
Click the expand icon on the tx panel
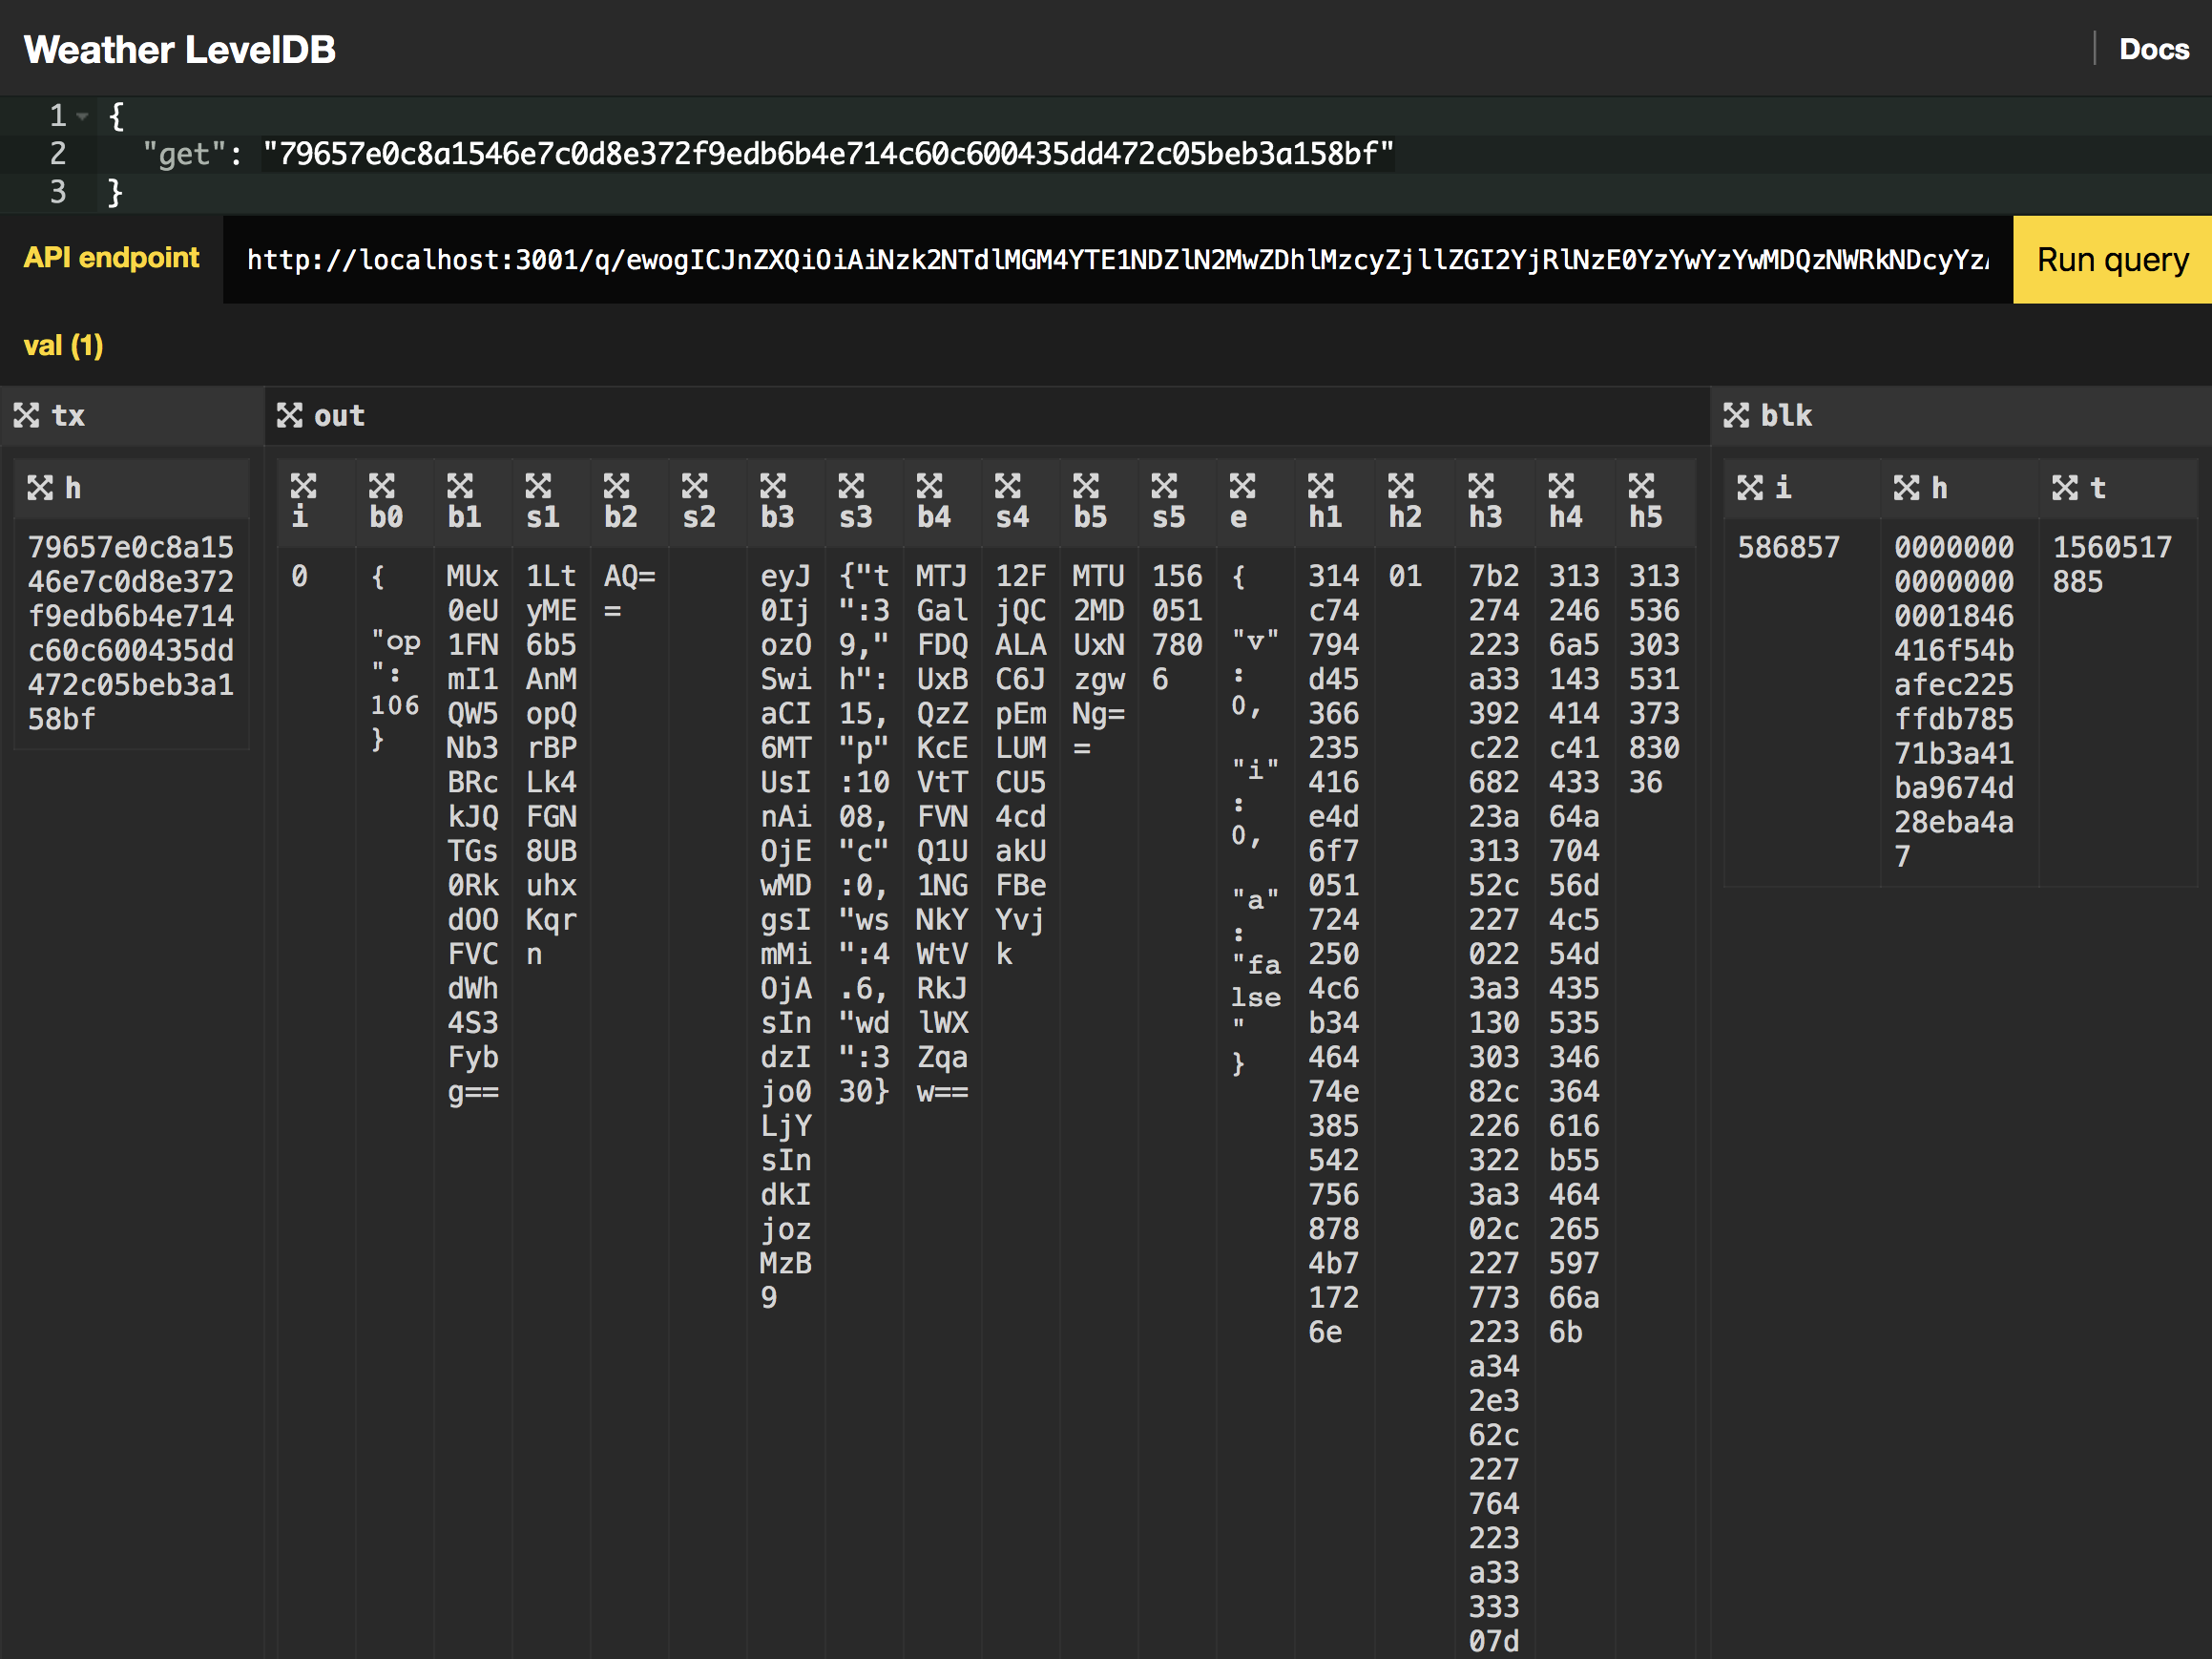30,416
